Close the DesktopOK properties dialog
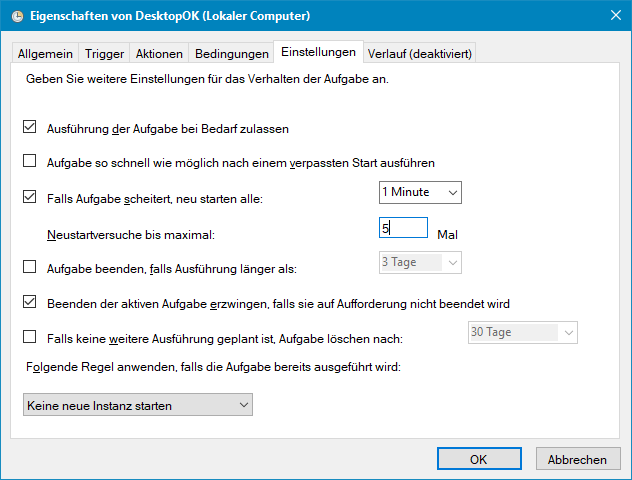 click(x=615, y=15)
